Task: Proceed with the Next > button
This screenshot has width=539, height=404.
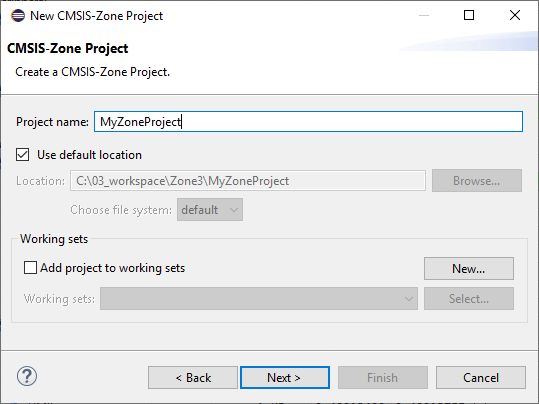Action: pyautogui.click(x=285, y=378)
